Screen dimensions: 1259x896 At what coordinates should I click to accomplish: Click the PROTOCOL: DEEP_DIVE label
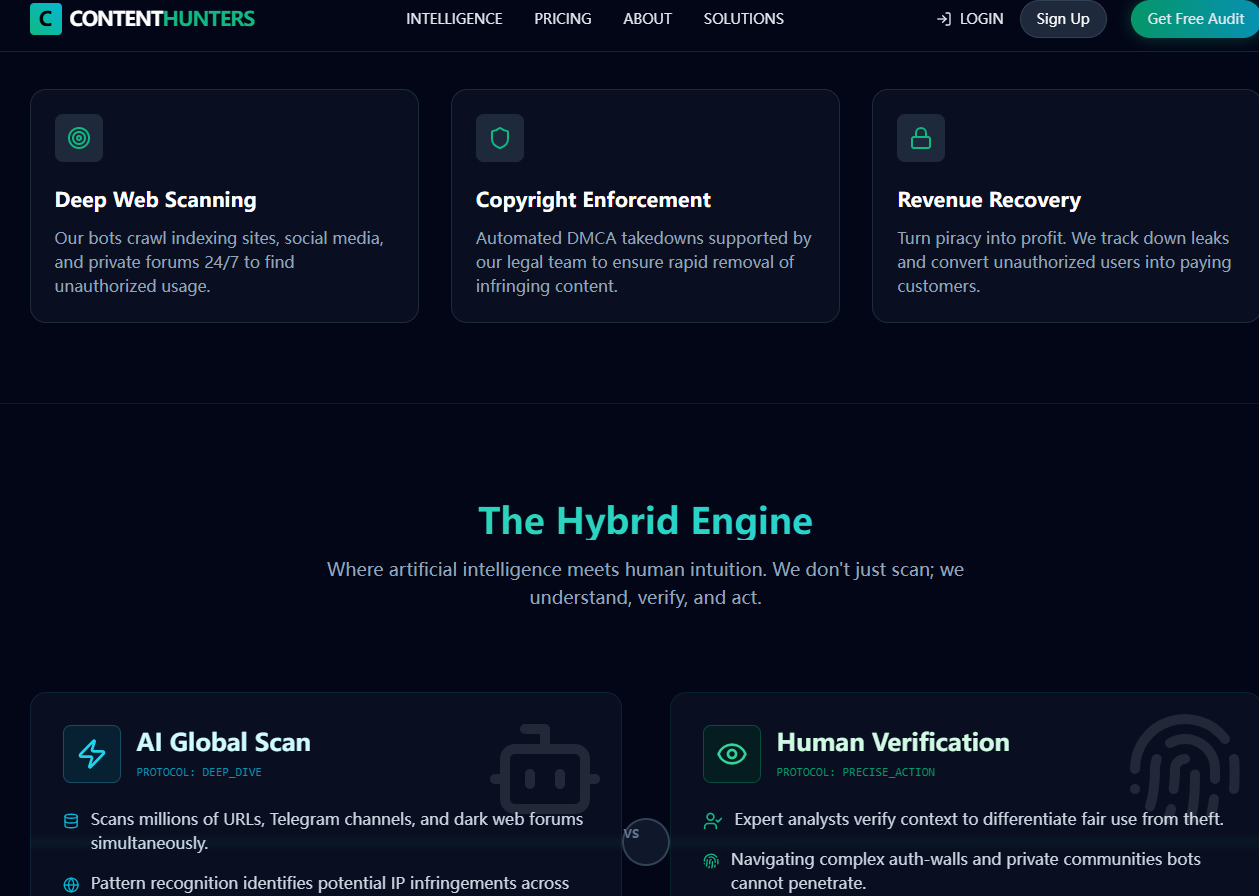pos(199,772)
